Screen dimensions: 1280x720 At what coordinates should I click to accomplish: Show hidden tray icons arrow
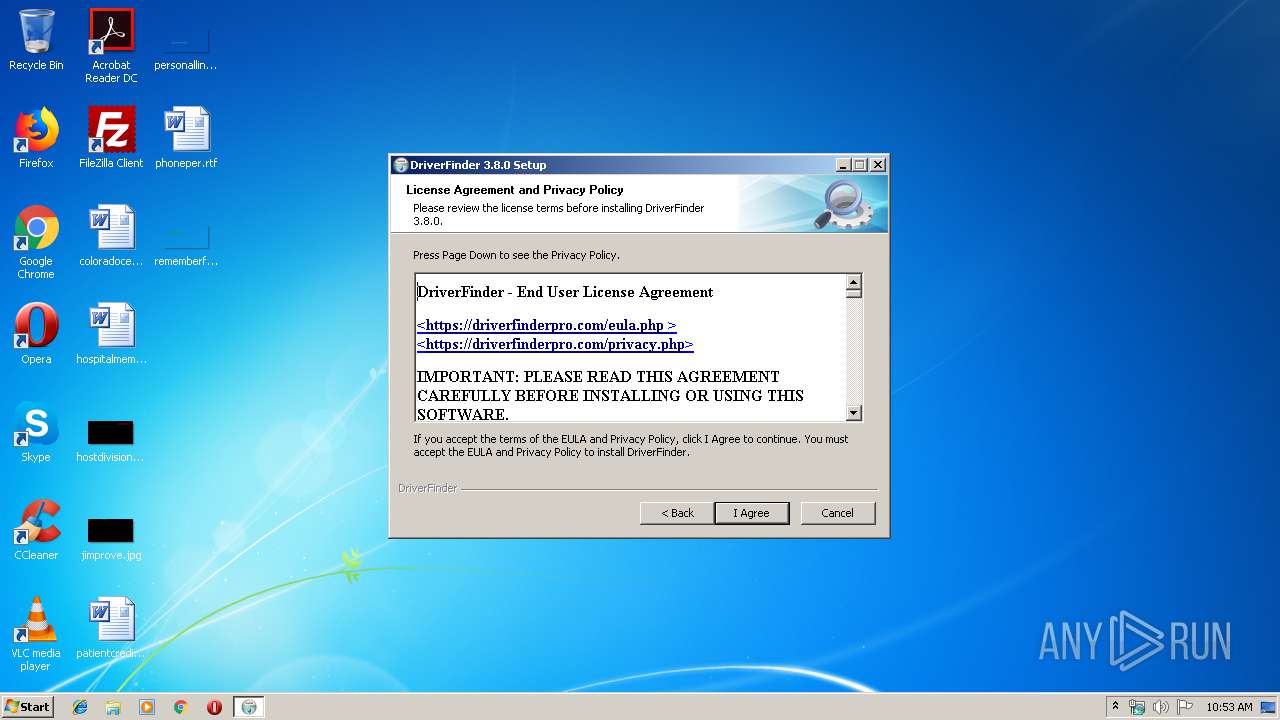[1115, 706]
